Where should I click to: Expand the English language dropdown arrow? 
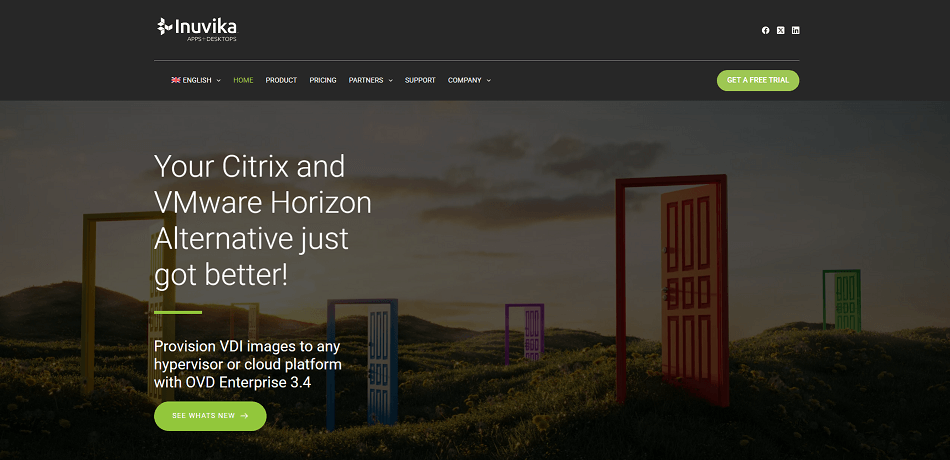pos(219,81)
